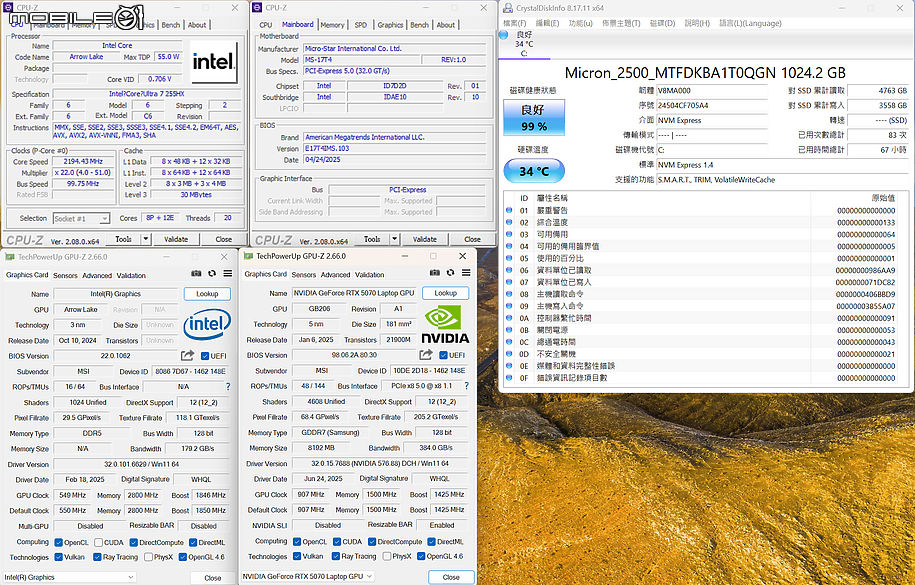Click the 34 °C disk temperature button
The height and width of the screenshot is (585, 915).
click(x=534, y=171)
